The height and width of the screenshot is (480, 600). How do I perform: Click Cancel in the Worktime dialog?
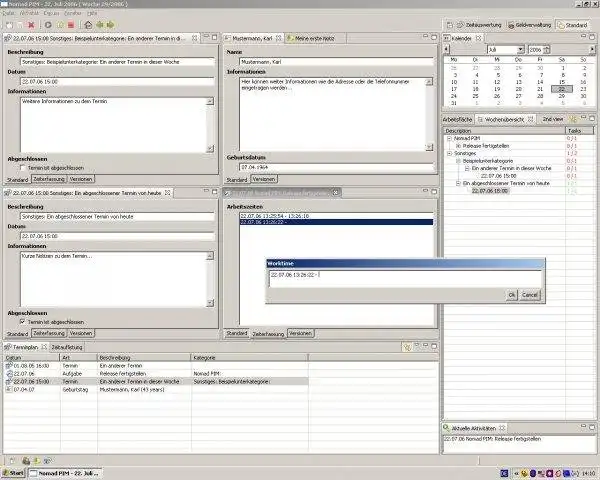530,295
